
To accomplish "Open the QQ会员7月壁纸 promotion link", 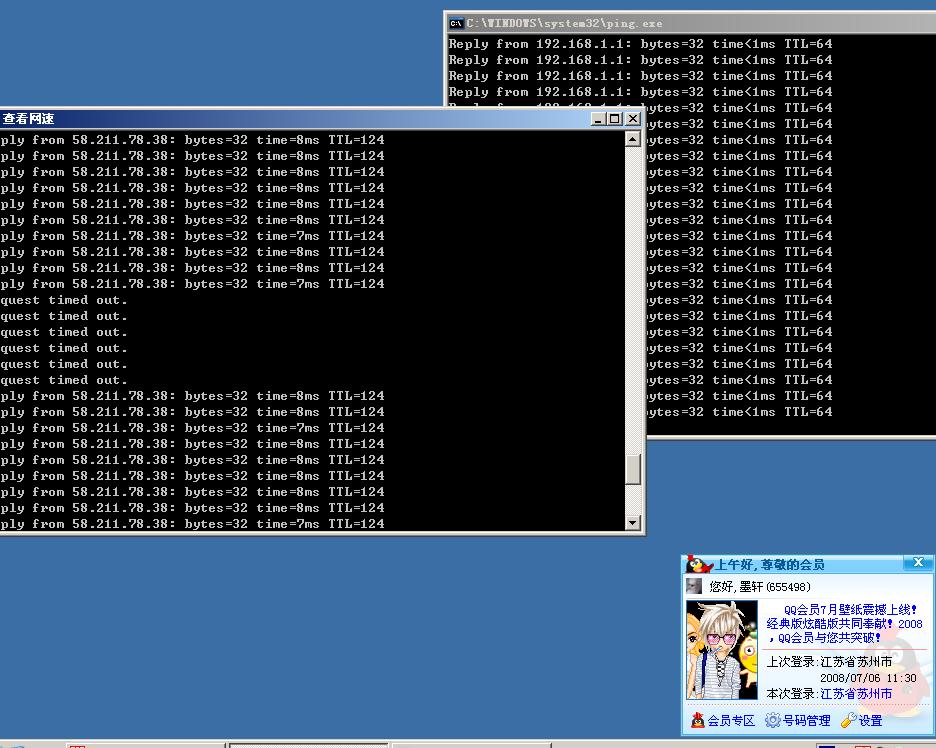I will click(843, 623).
